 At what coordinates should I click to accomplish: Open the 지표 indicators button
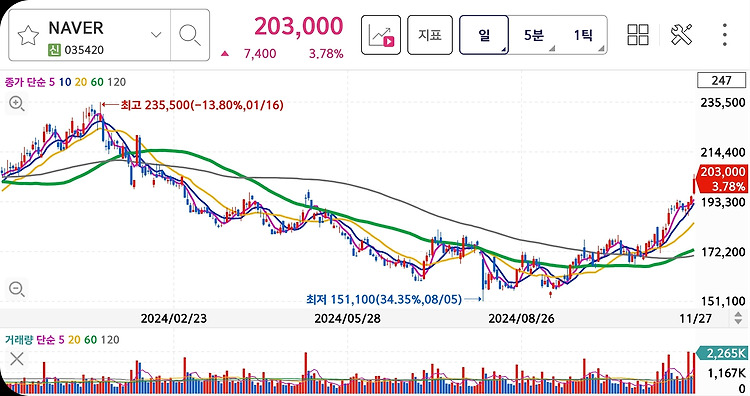pyautogui.click(x=430, y=34)
